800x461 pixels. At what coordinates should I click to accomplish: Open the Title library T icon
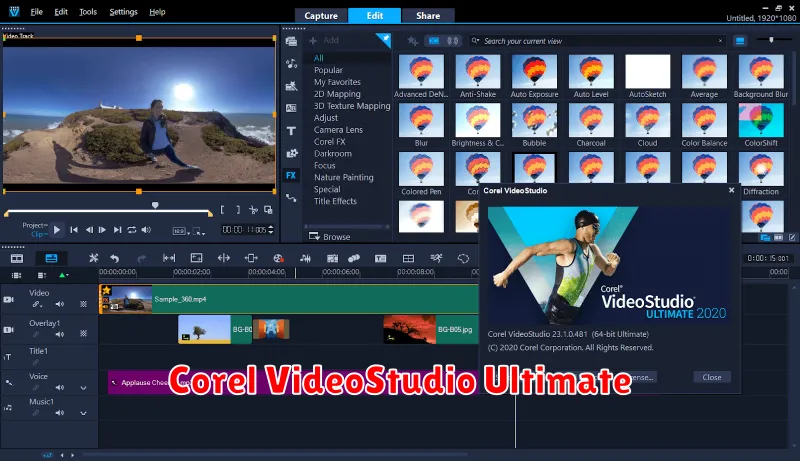(x=291, y=131)
